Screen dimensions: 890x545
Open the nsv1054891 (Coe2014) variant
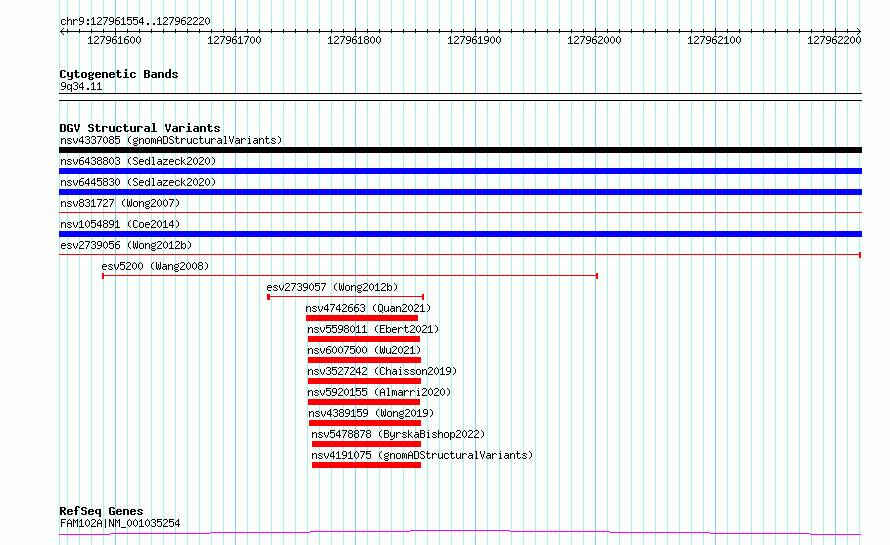tap(120, 224)
